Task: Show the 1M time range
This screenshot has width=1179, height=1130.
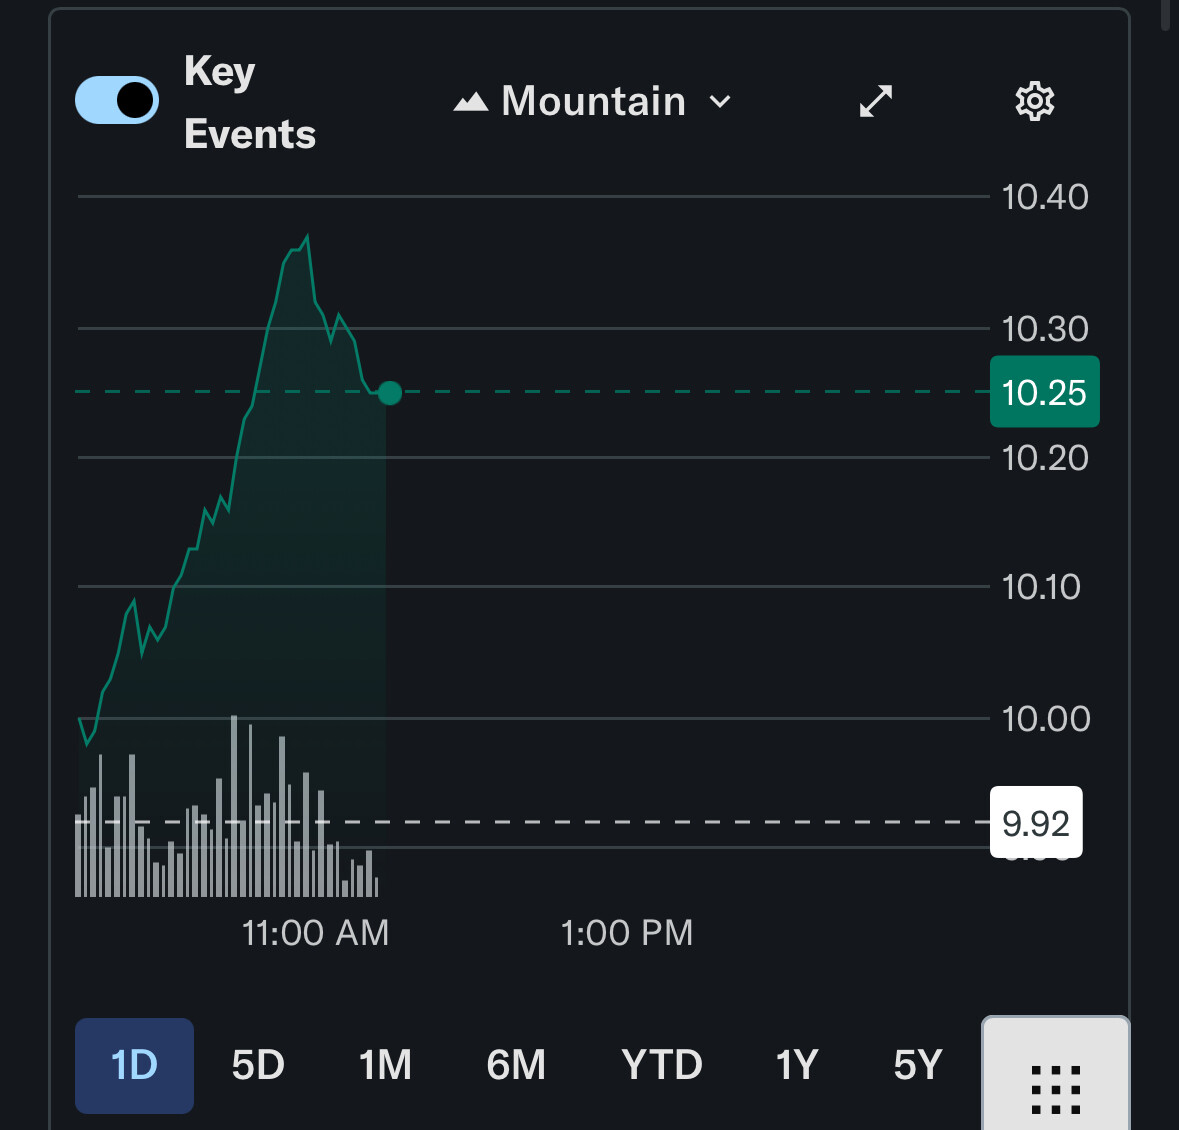Action: pyautogui.click(x=385, y=1065)
